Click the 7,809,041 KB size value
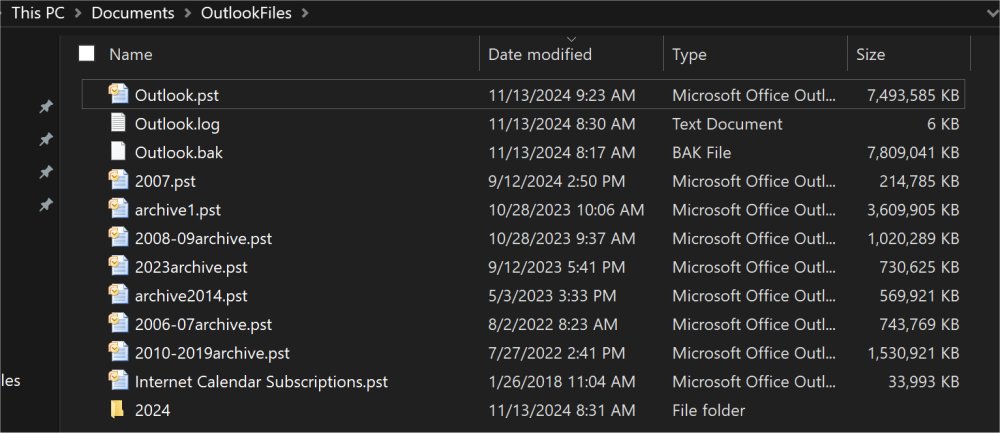The width and height of the screenshot is (1000, 433). pyautogui.click(x=913, y=152)
